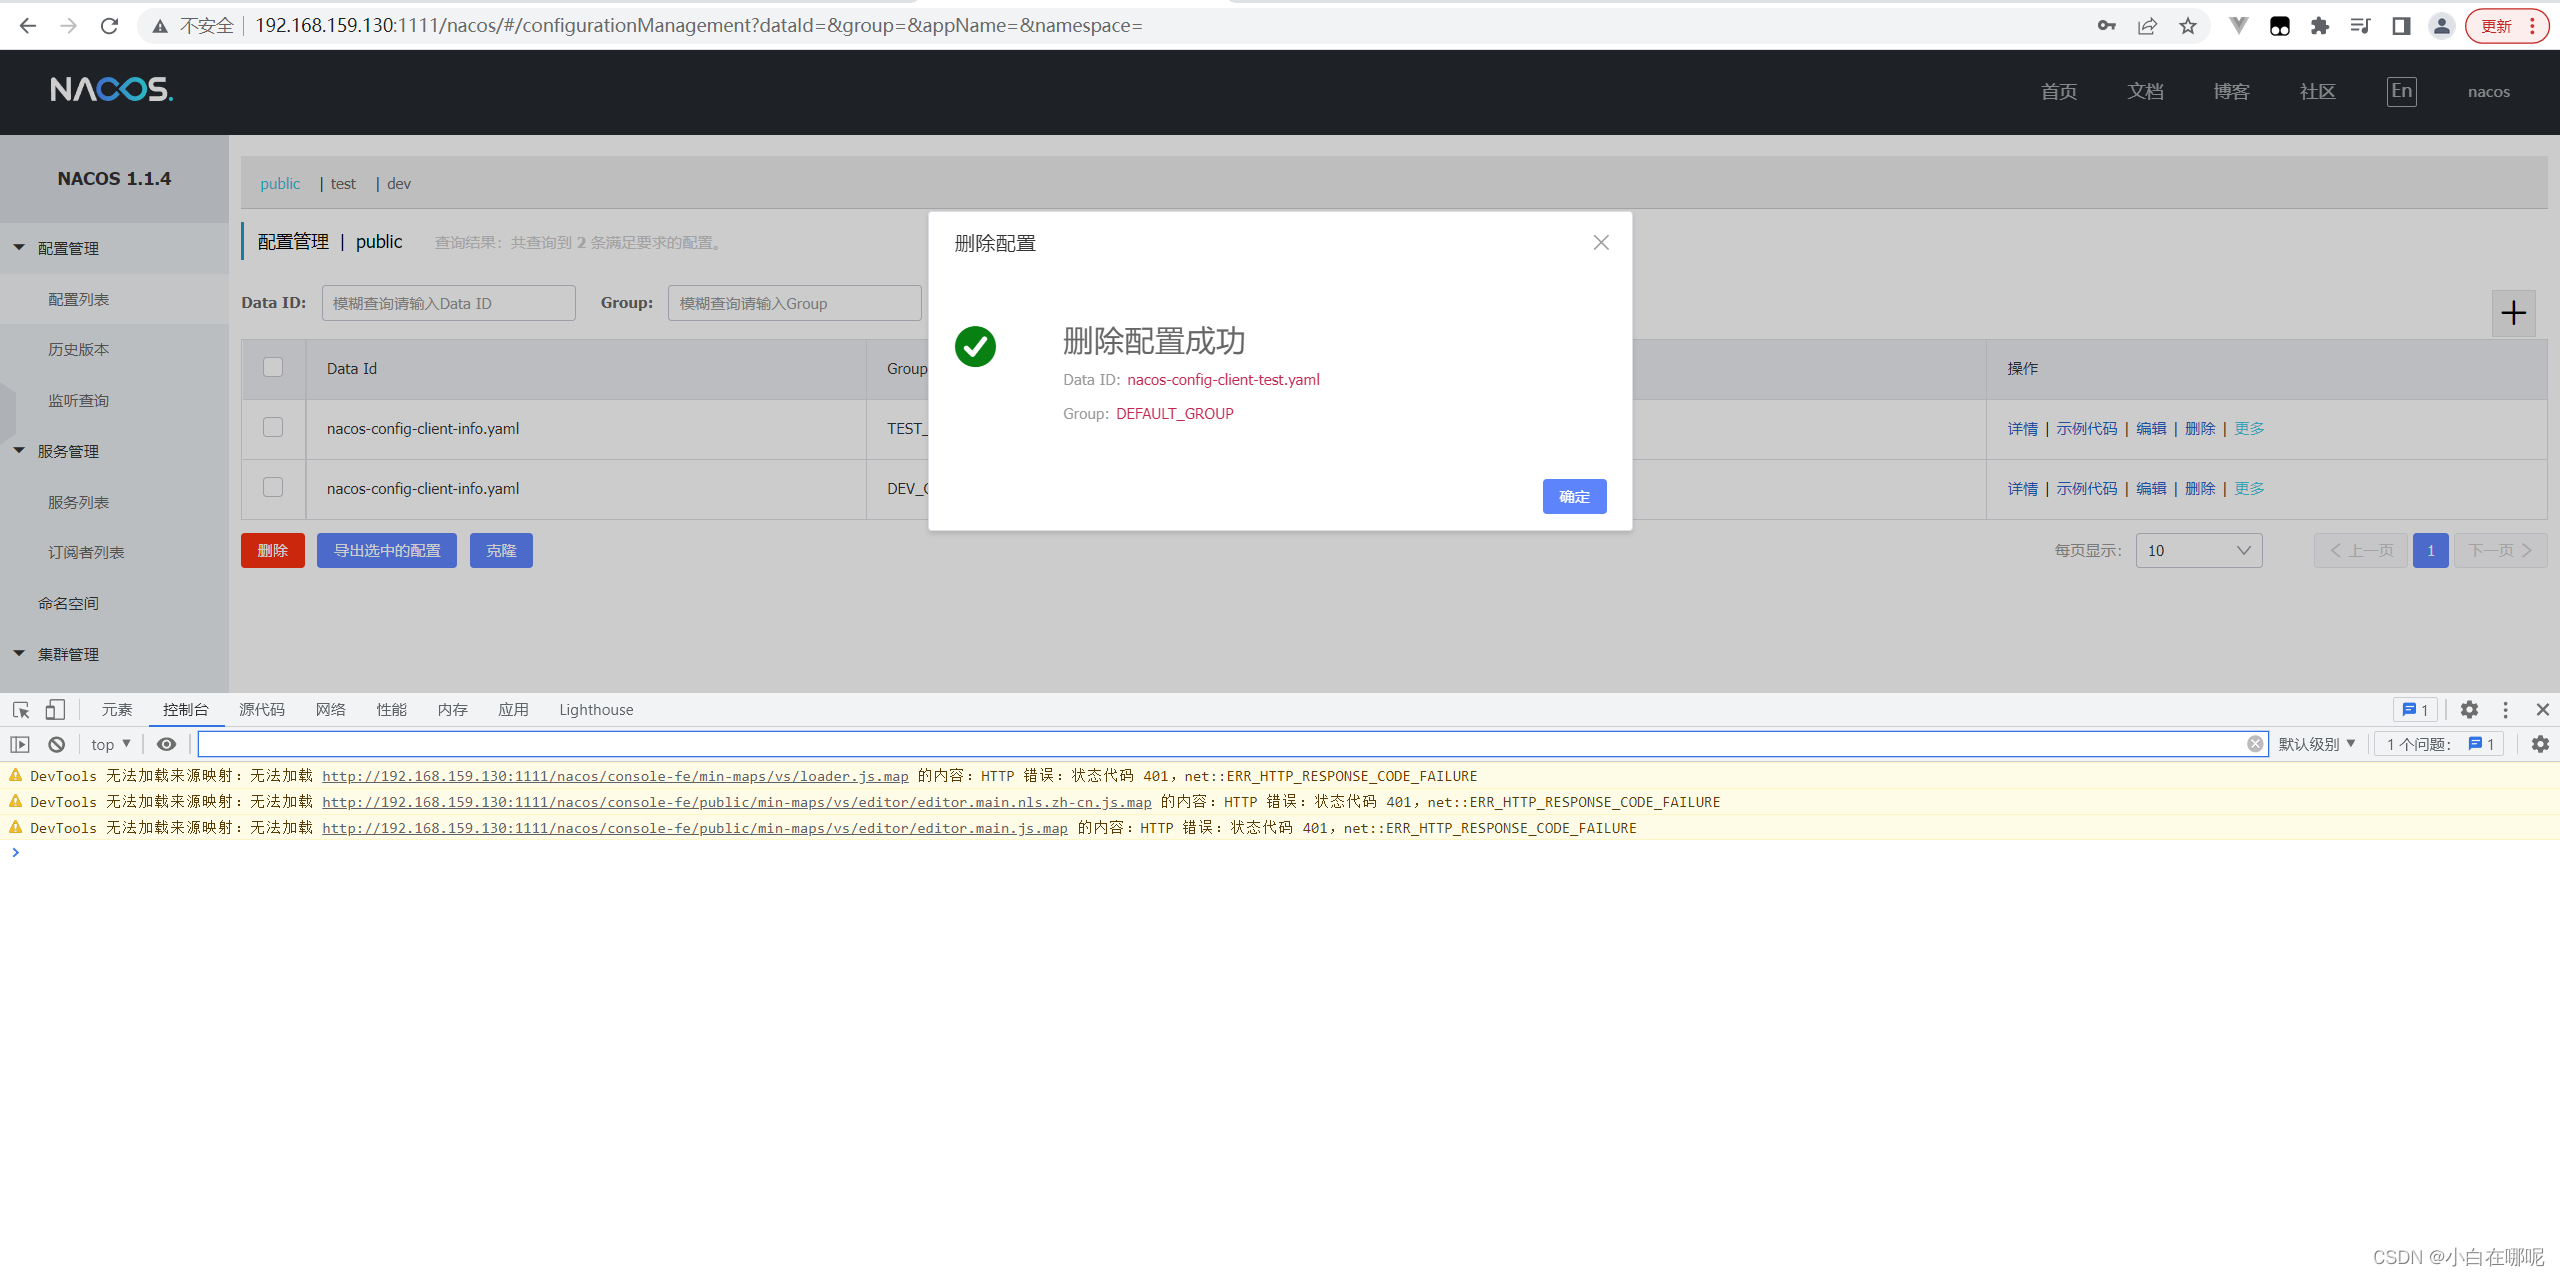This screenshot has height=1276, width=2560.
Task: Click the clear console icon
Action: pyautogui.click(x=57, y=744)
